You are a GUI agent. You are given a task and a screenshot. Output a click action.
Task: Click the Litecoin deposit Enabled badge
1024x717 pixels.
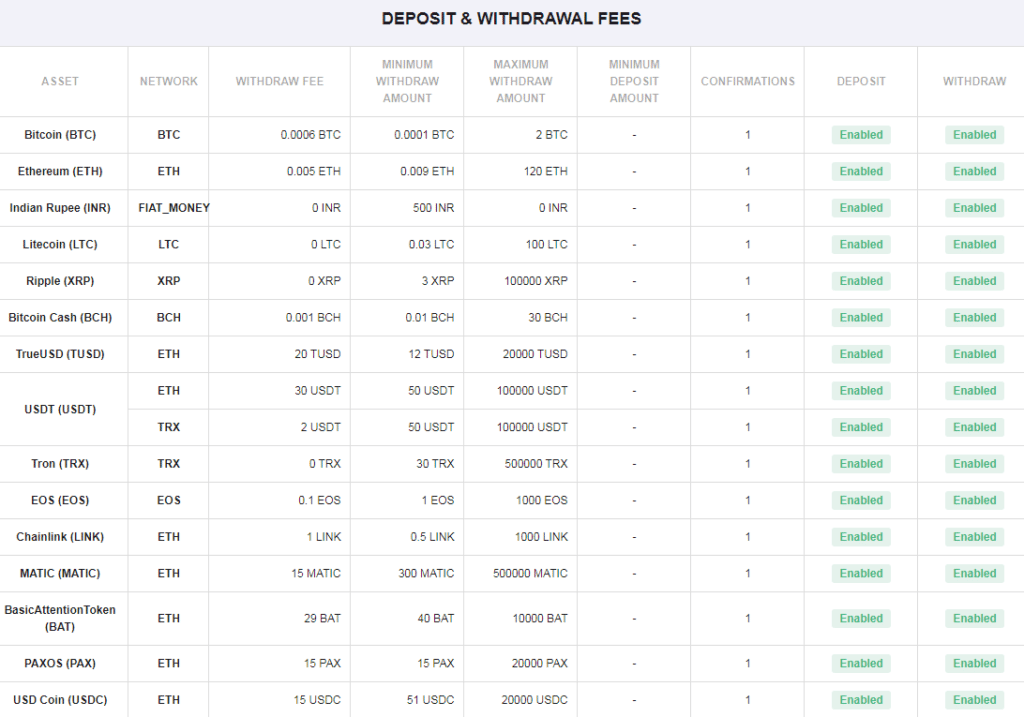point(861,244)
